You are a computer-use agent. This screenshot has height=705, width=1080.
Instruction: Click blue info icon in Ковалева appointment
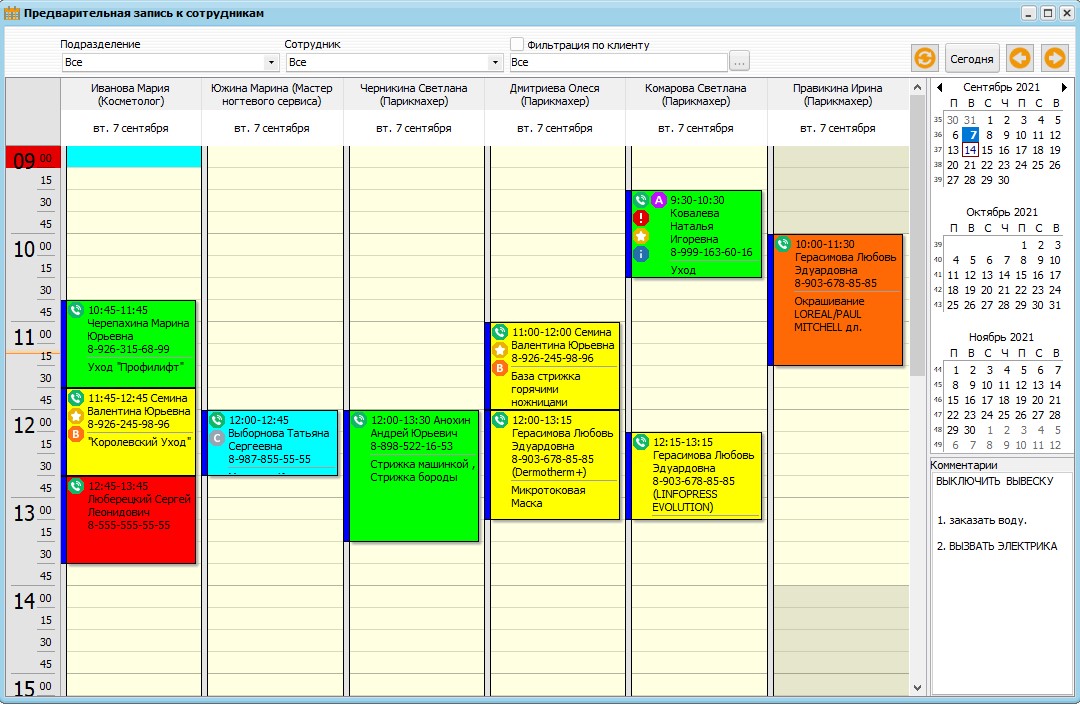tap(641, 254)
